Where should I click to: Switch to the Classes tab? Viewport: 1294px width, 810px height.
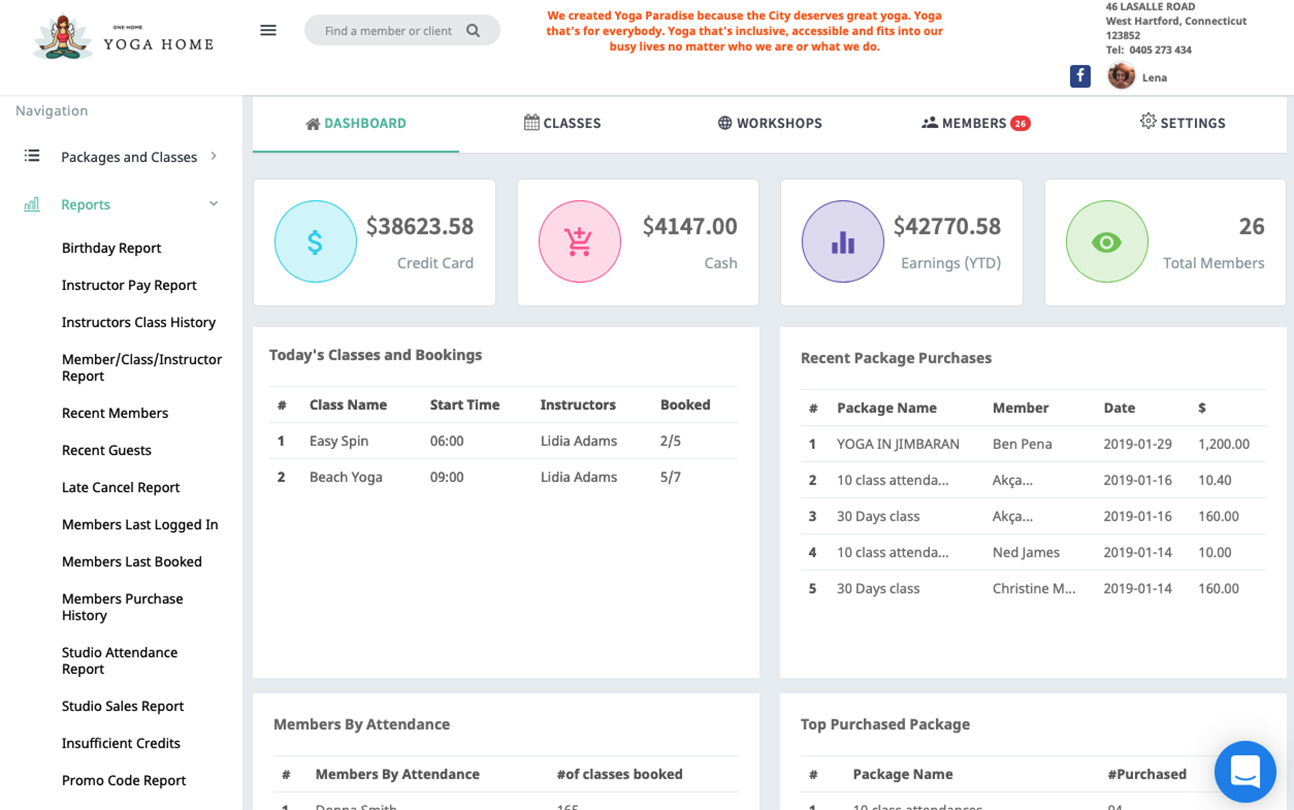click(562, 123)
